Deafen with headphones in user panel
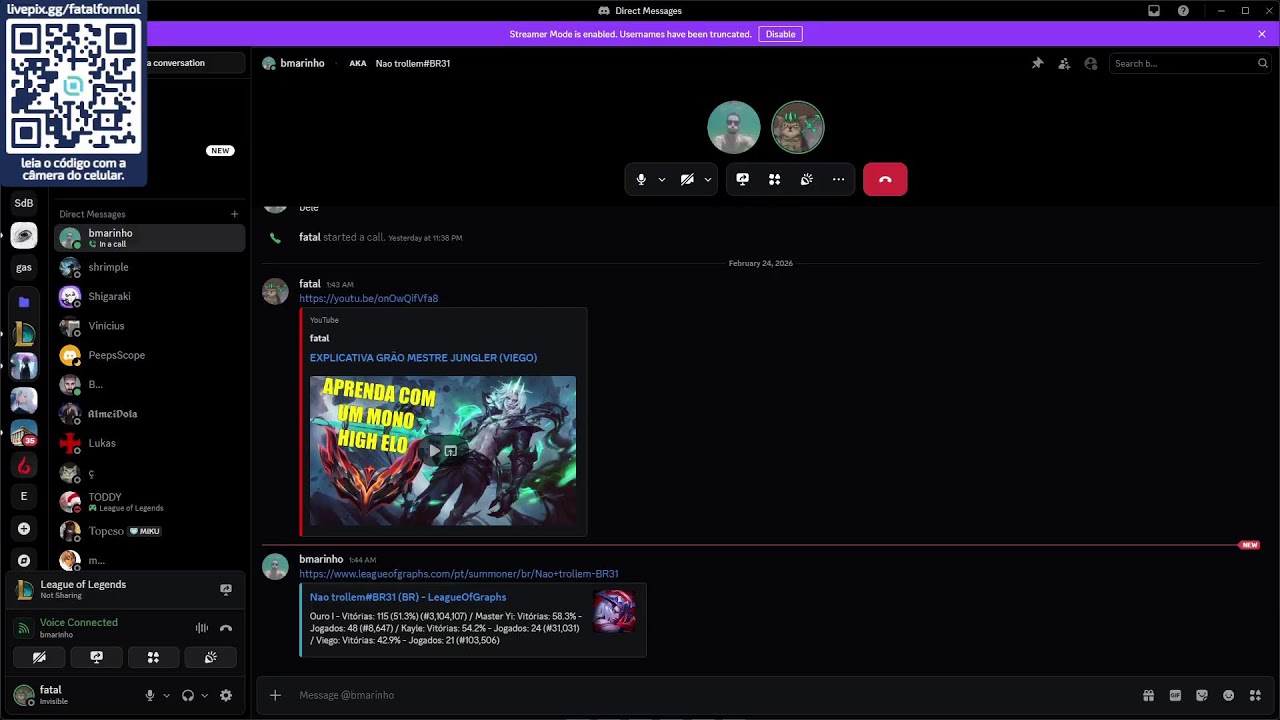The image size is (1280, 720). tap(188, 695)
